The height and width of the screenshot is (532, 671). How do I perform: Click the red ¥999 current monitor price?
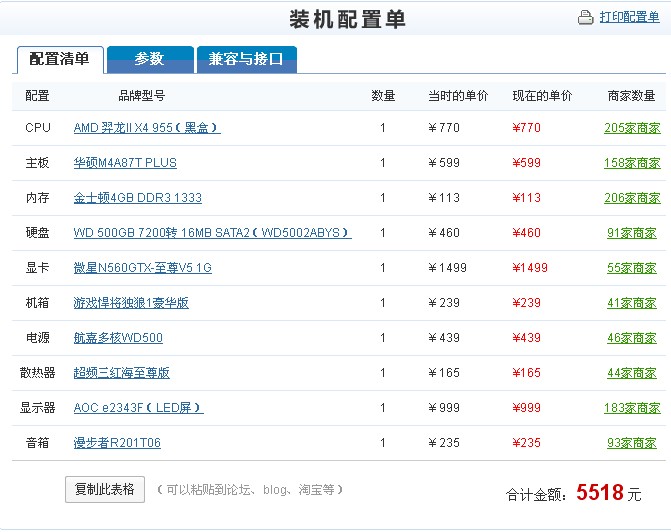tap(526, 408)
